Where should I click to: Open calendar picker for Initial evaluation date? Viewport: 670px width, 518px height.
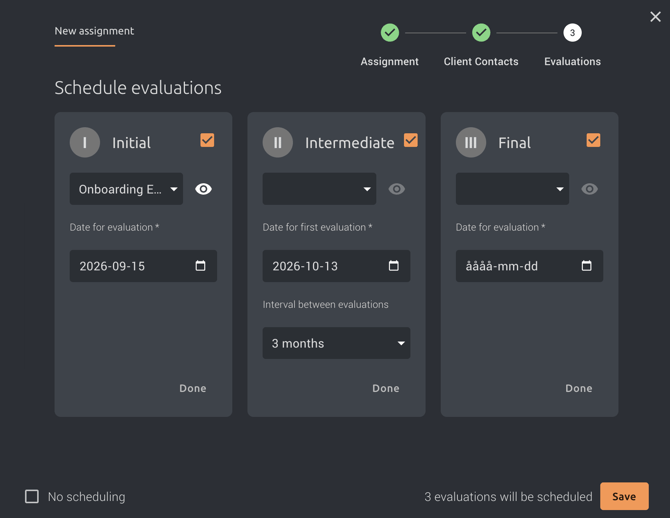click(x=200, y=266)
